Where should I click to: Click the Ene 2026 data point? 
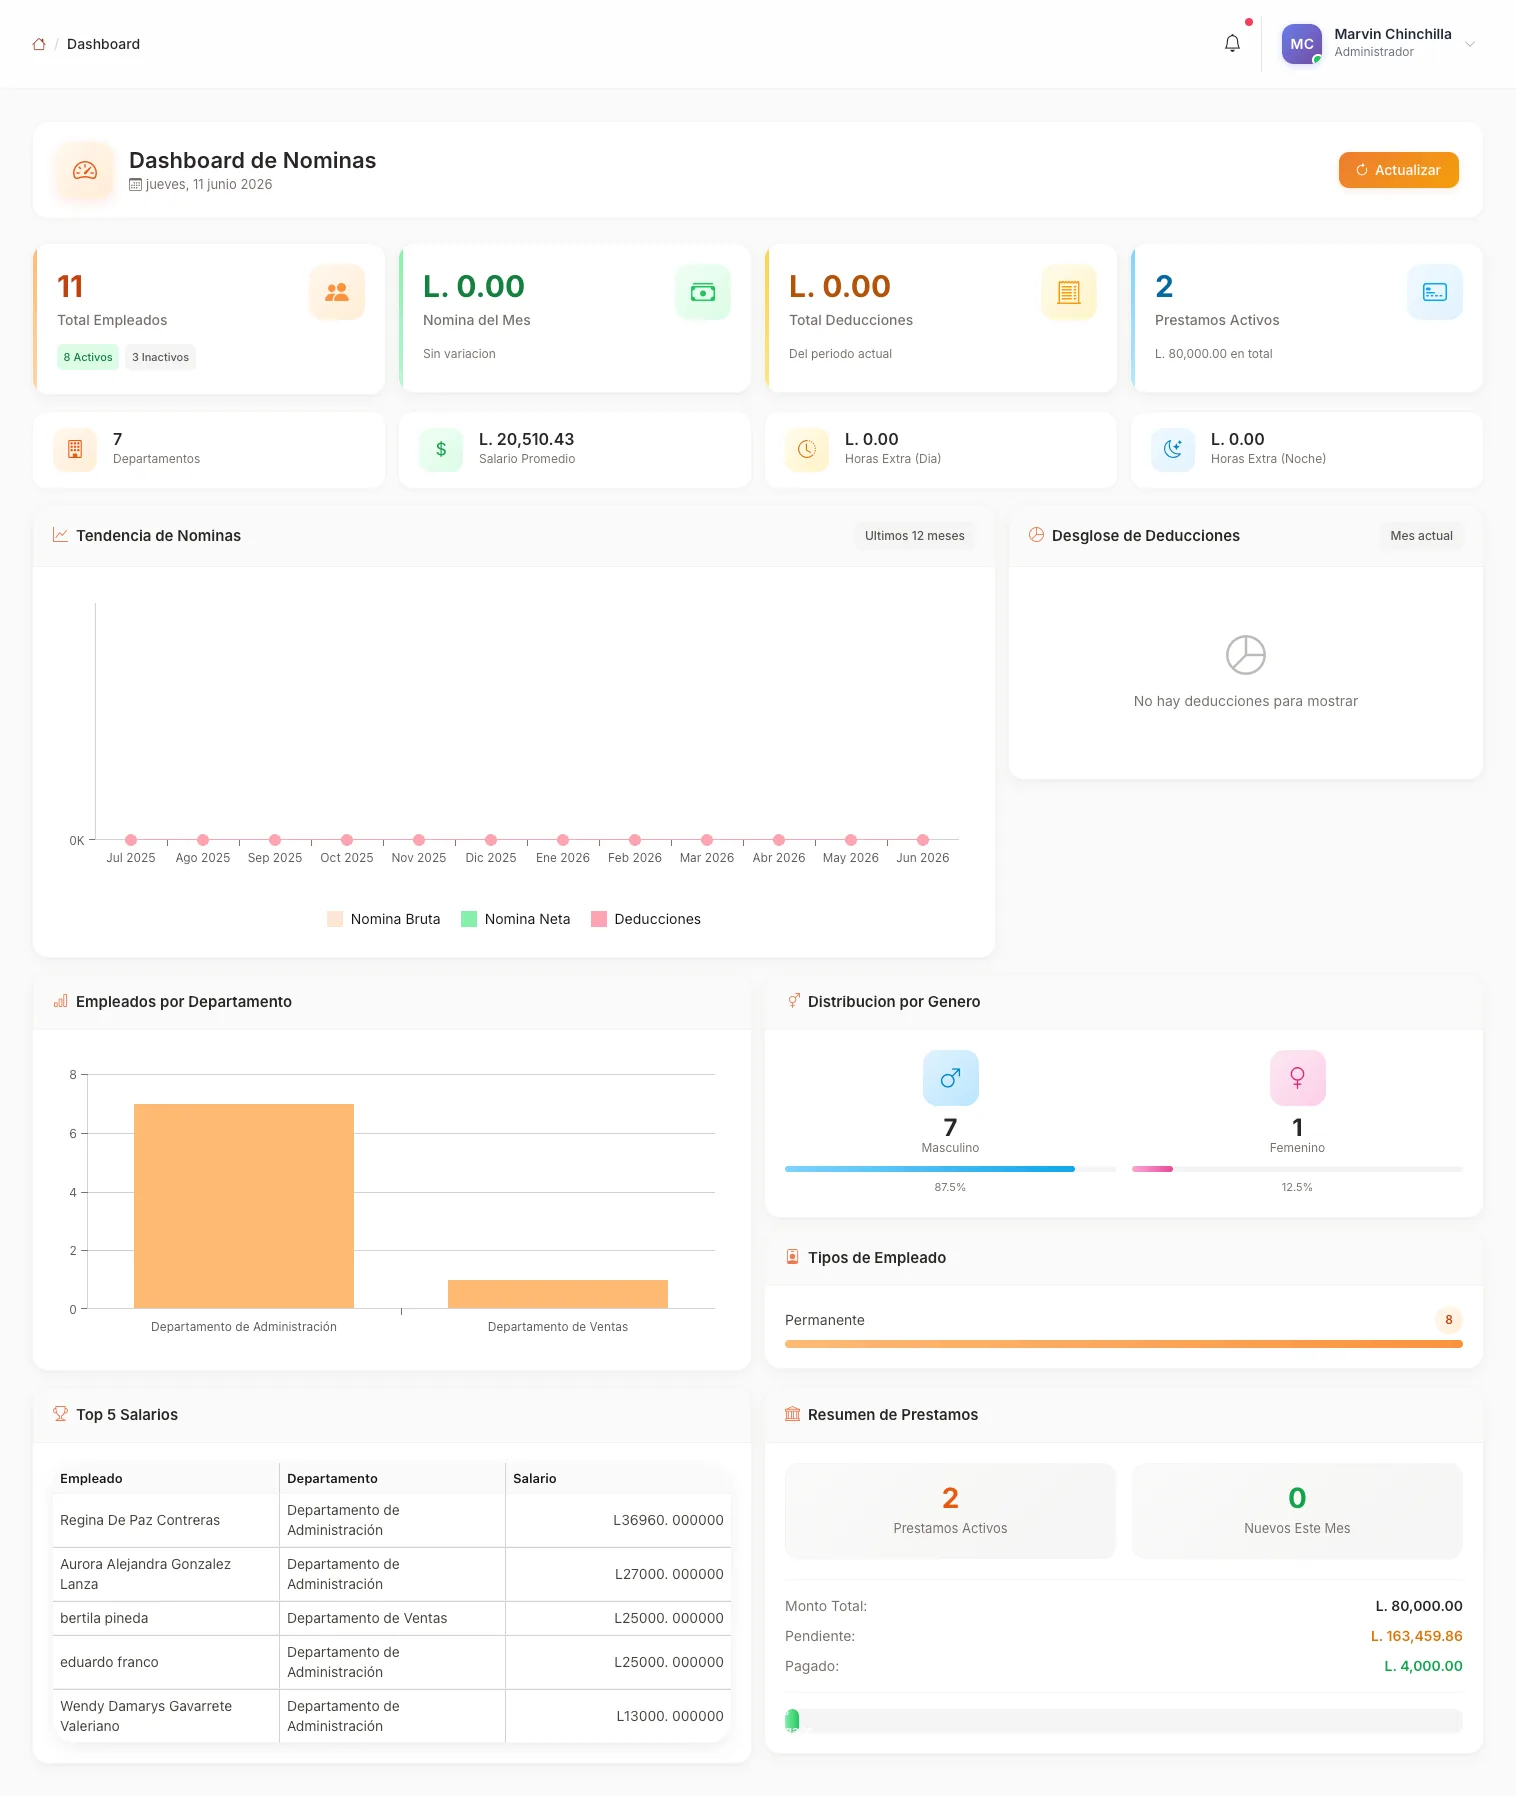[563, 840]
